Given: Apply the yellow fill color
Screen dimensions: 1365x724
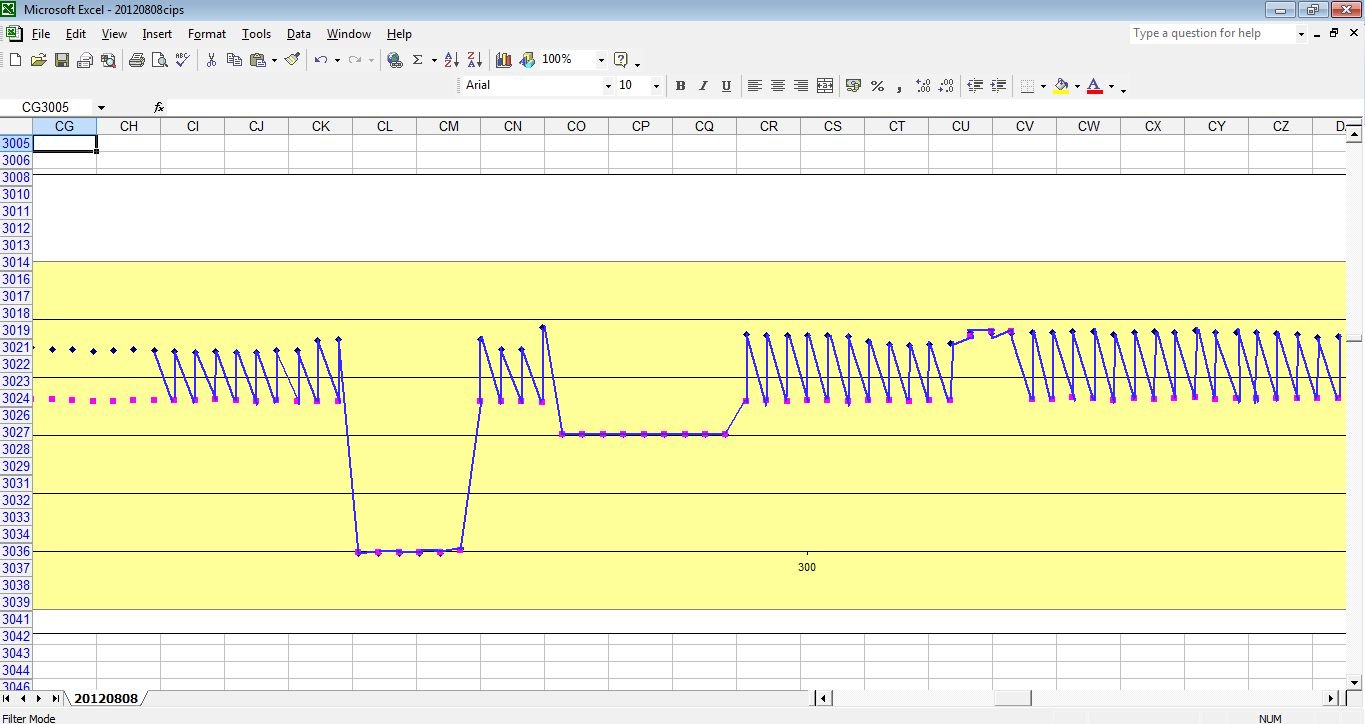Looking at the screenshot, I should [1061, 86].
